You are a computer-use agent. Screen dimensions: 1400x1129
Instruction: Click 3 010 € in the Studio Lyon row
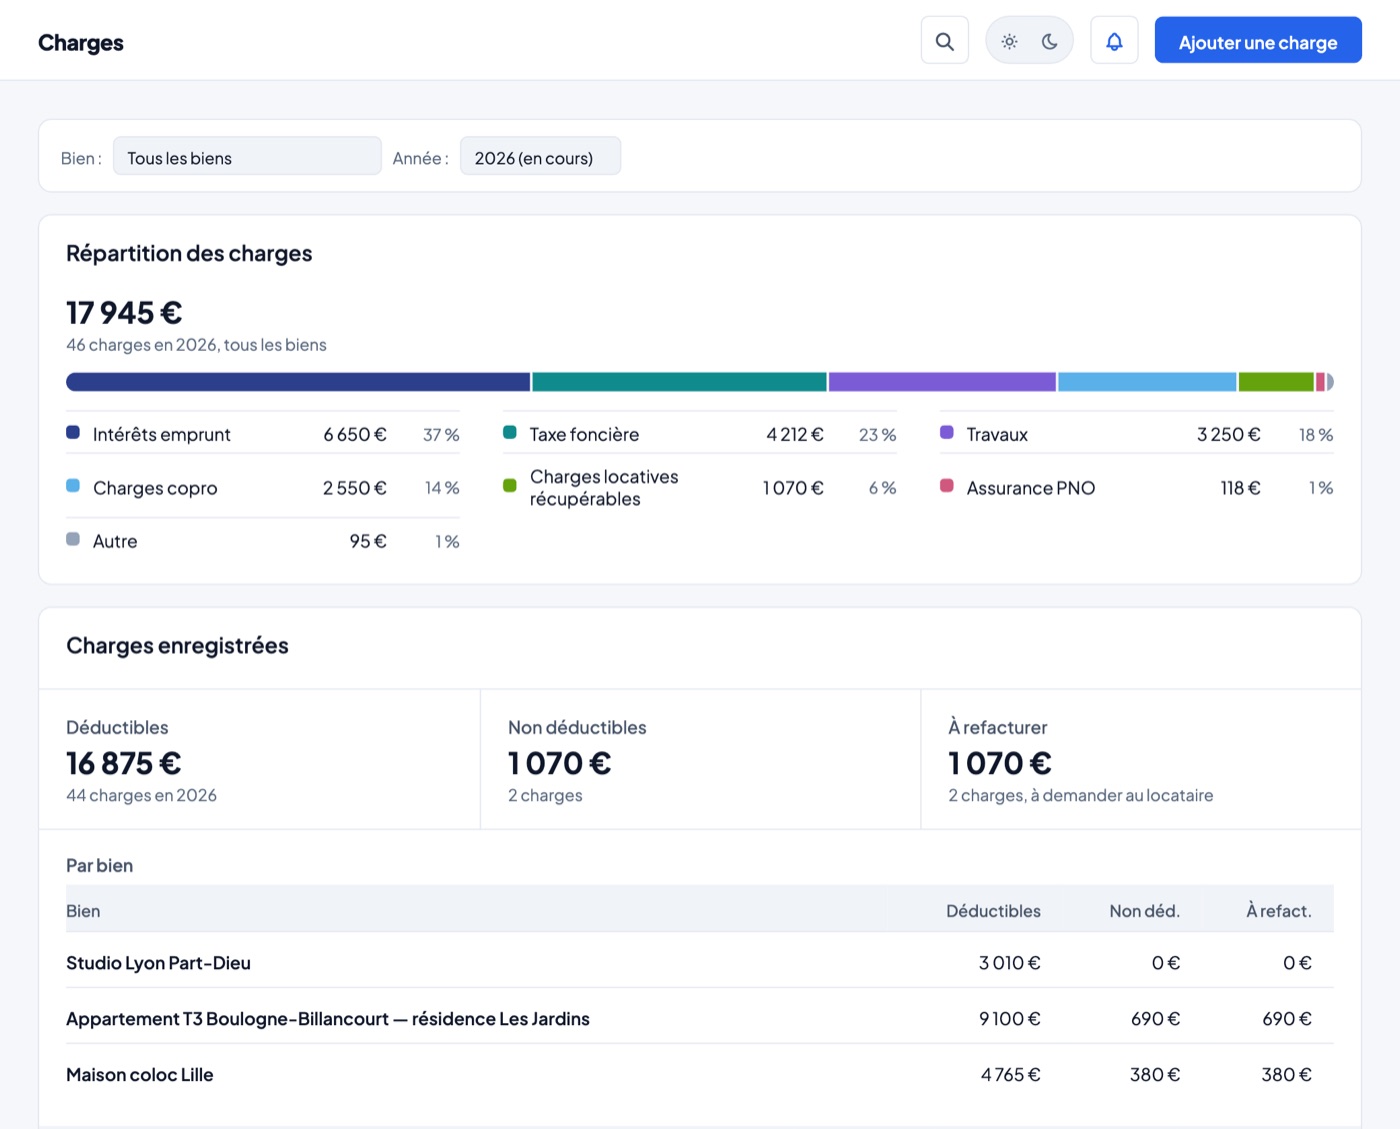1010,963
